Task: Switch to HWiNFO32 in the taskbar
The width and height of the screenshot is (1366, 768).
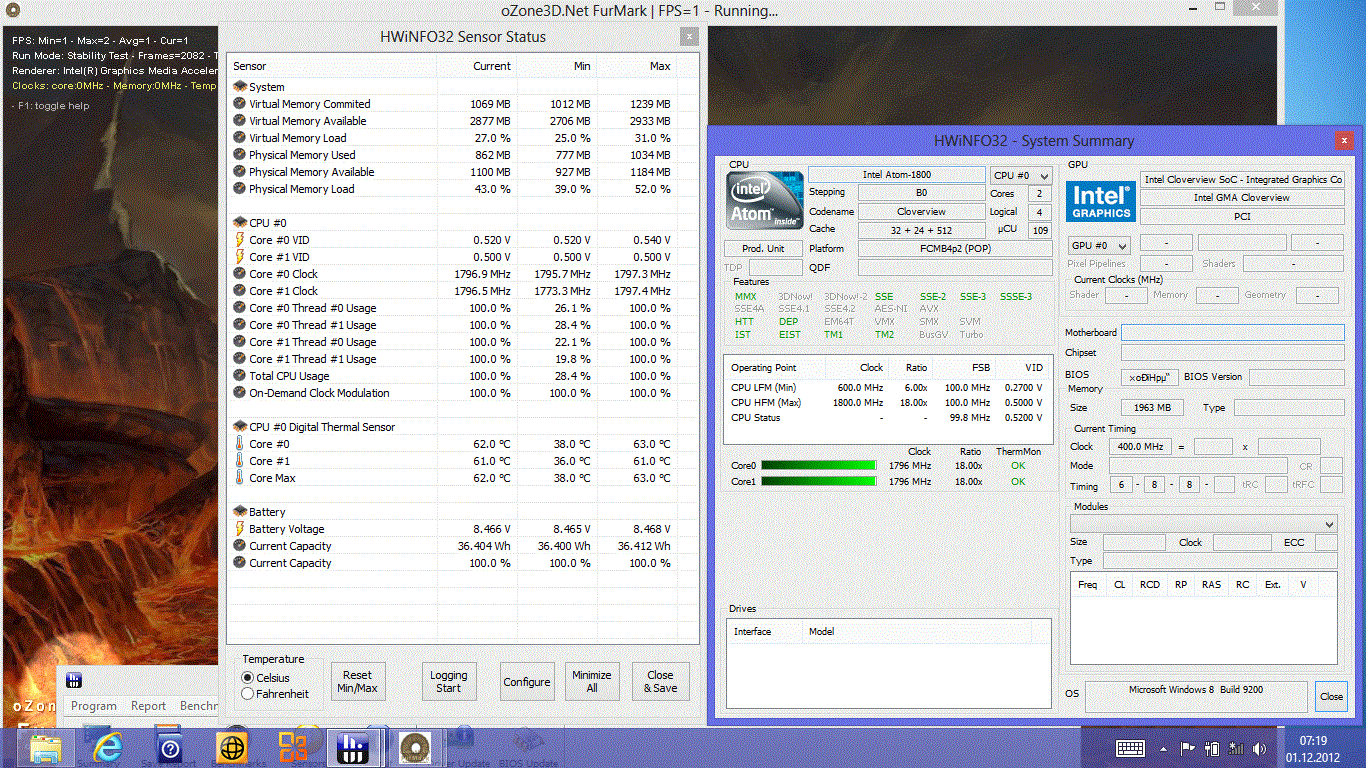Action: click(x=355, y=748)
